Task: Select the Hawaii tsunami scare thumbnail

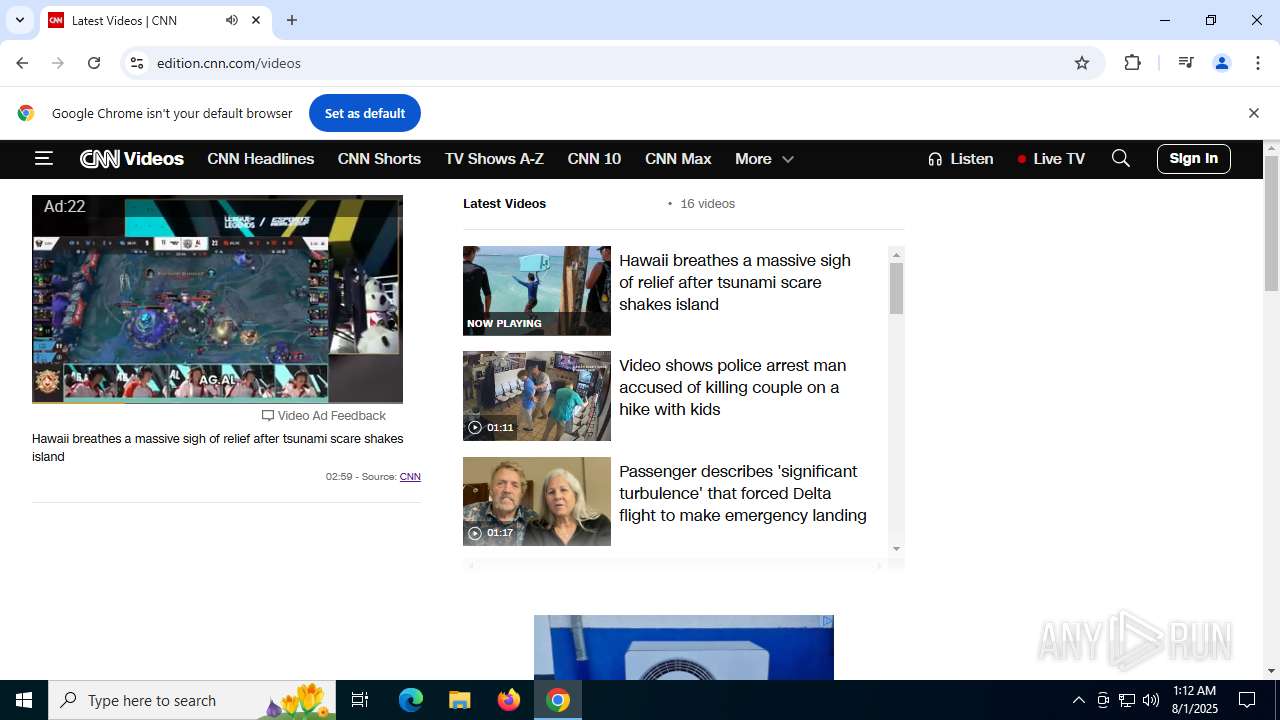Action: point(537,290)
